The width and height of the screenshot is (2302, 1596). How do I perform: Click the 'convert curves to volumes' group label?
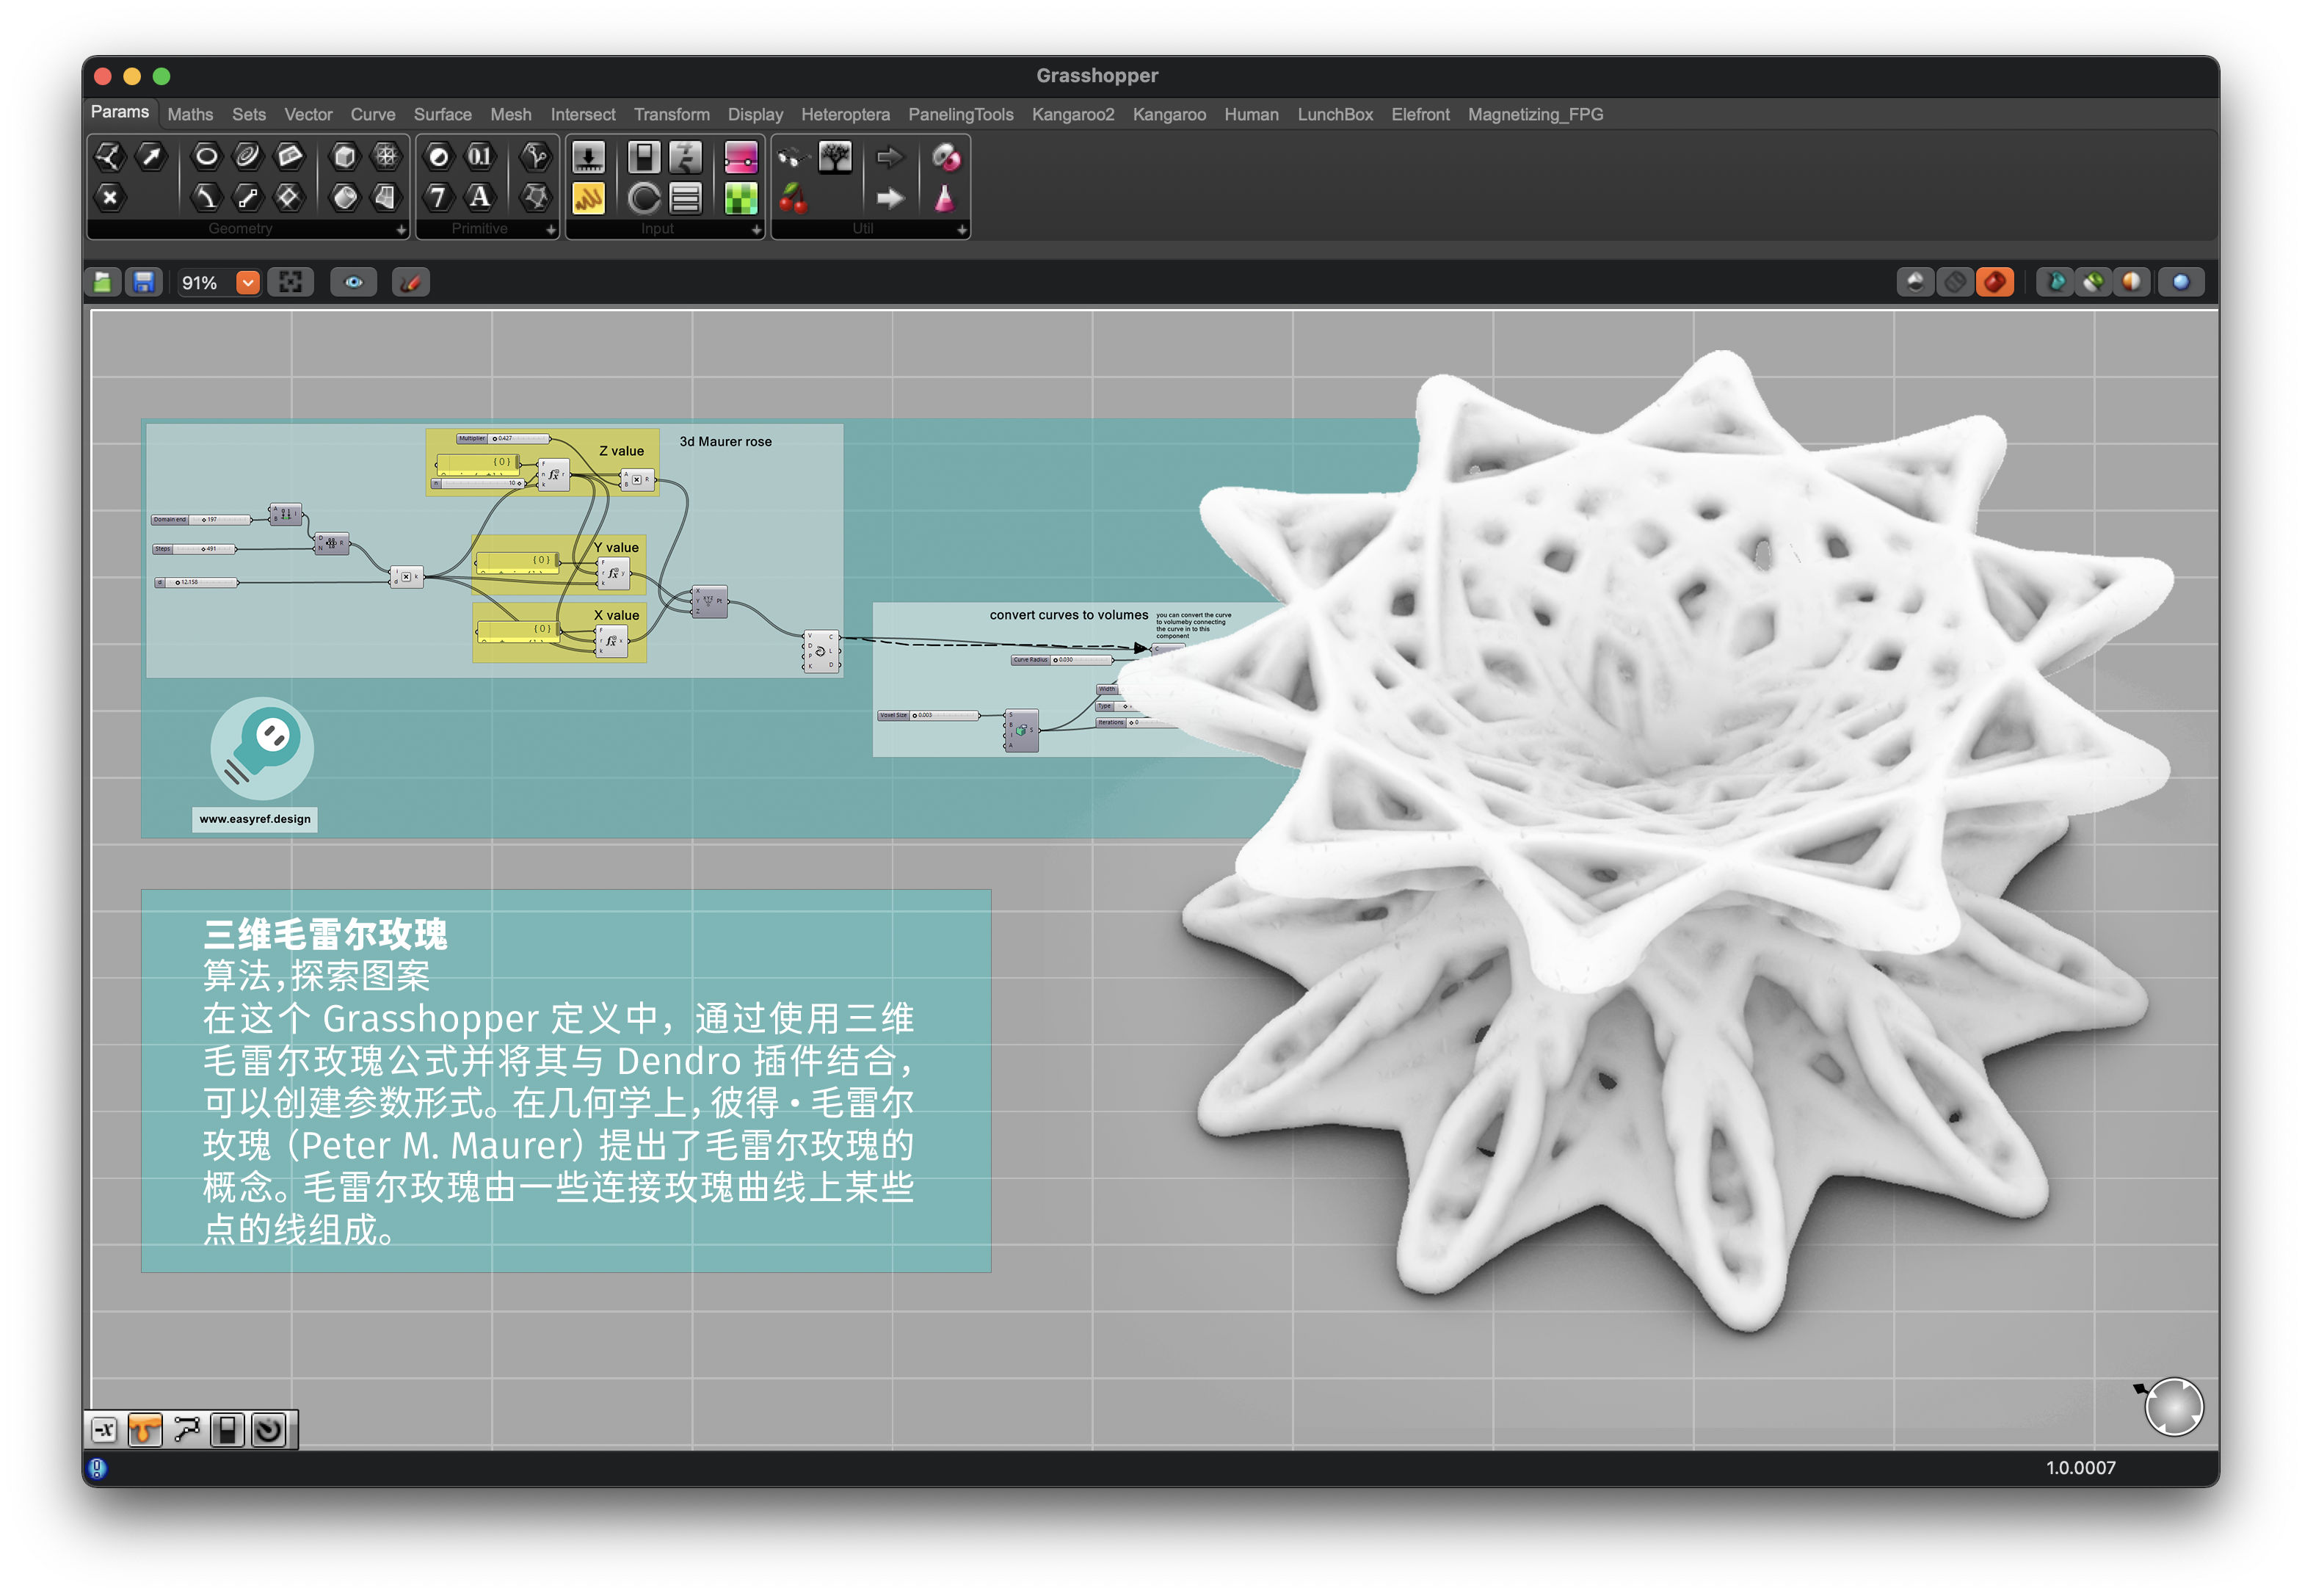click(x=1068, y=615)
